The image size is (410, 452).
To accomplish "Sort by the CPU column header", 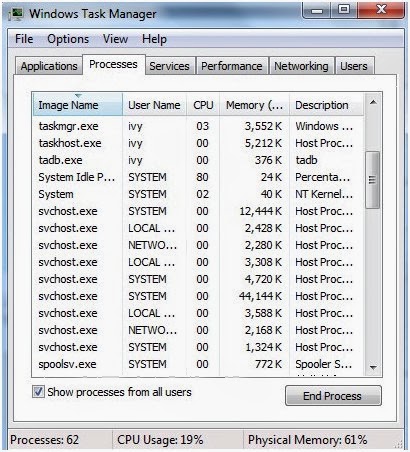I will pyautogui.click(x=203, y=105).
